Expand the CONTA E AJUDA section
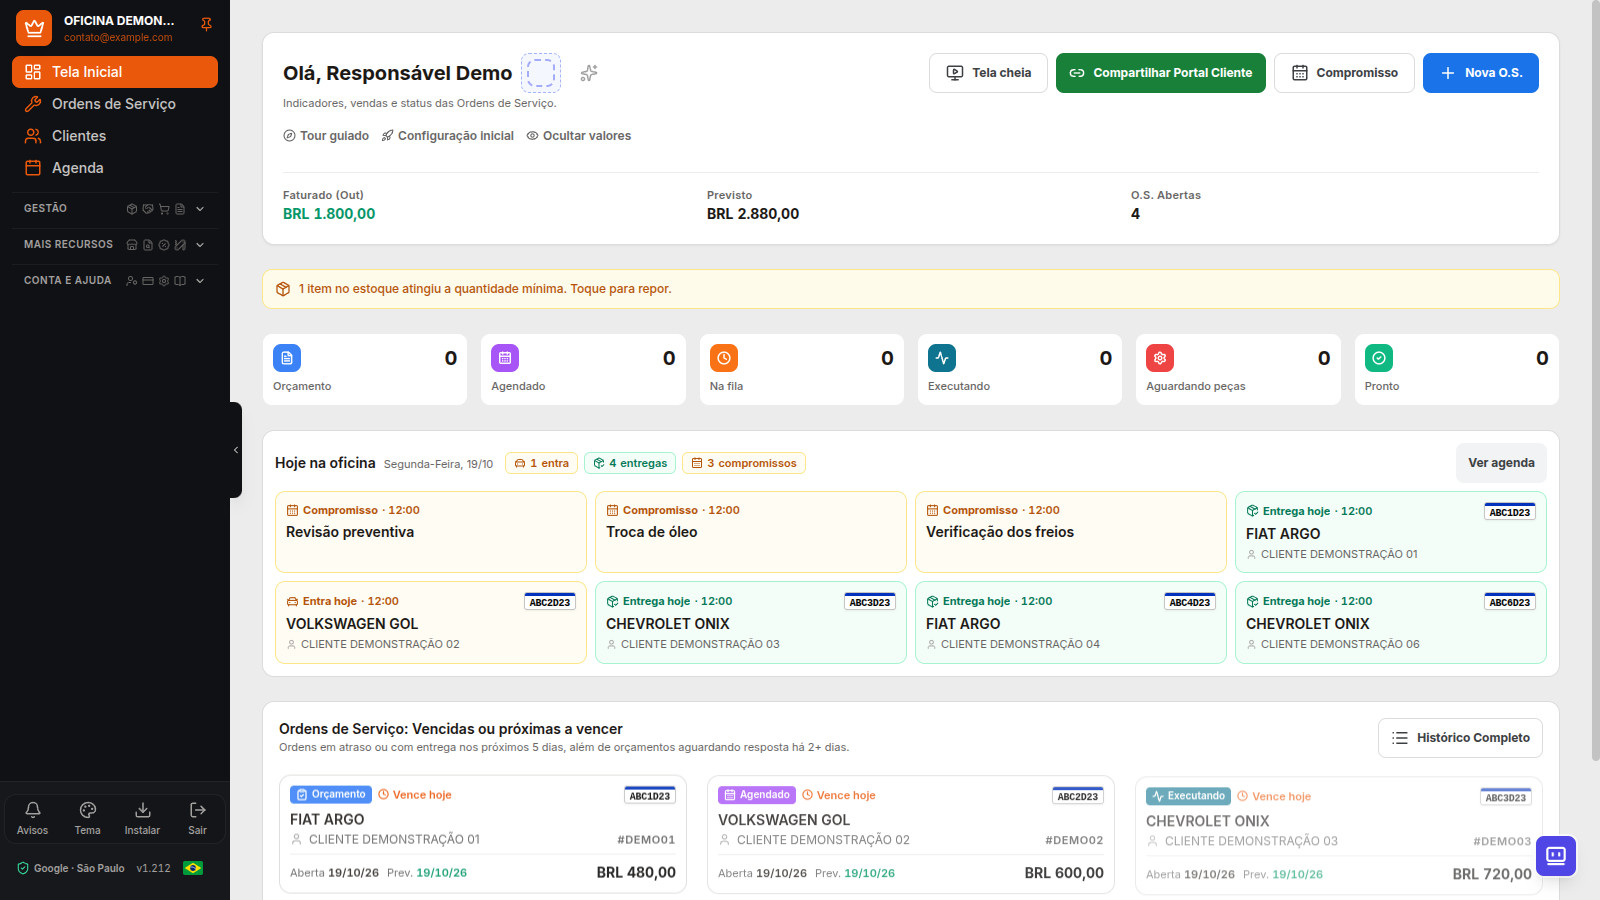The height and width of the screenshot is (900, 1600). [114, 281]
